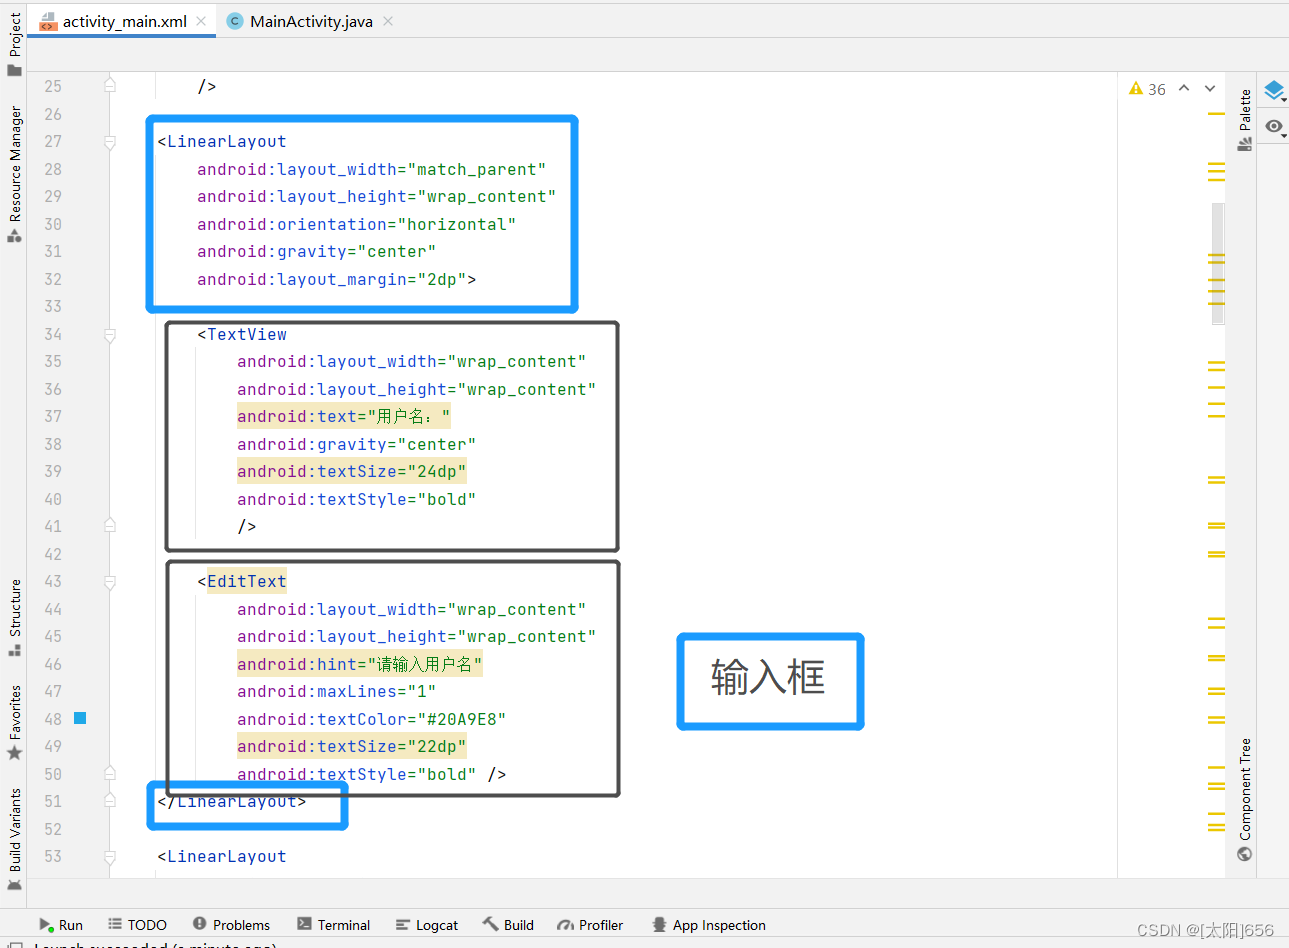The height and width of the screenshot is (948, 1289).
Task: Open the Profiler tool window
Action: (x=590, y=925)
